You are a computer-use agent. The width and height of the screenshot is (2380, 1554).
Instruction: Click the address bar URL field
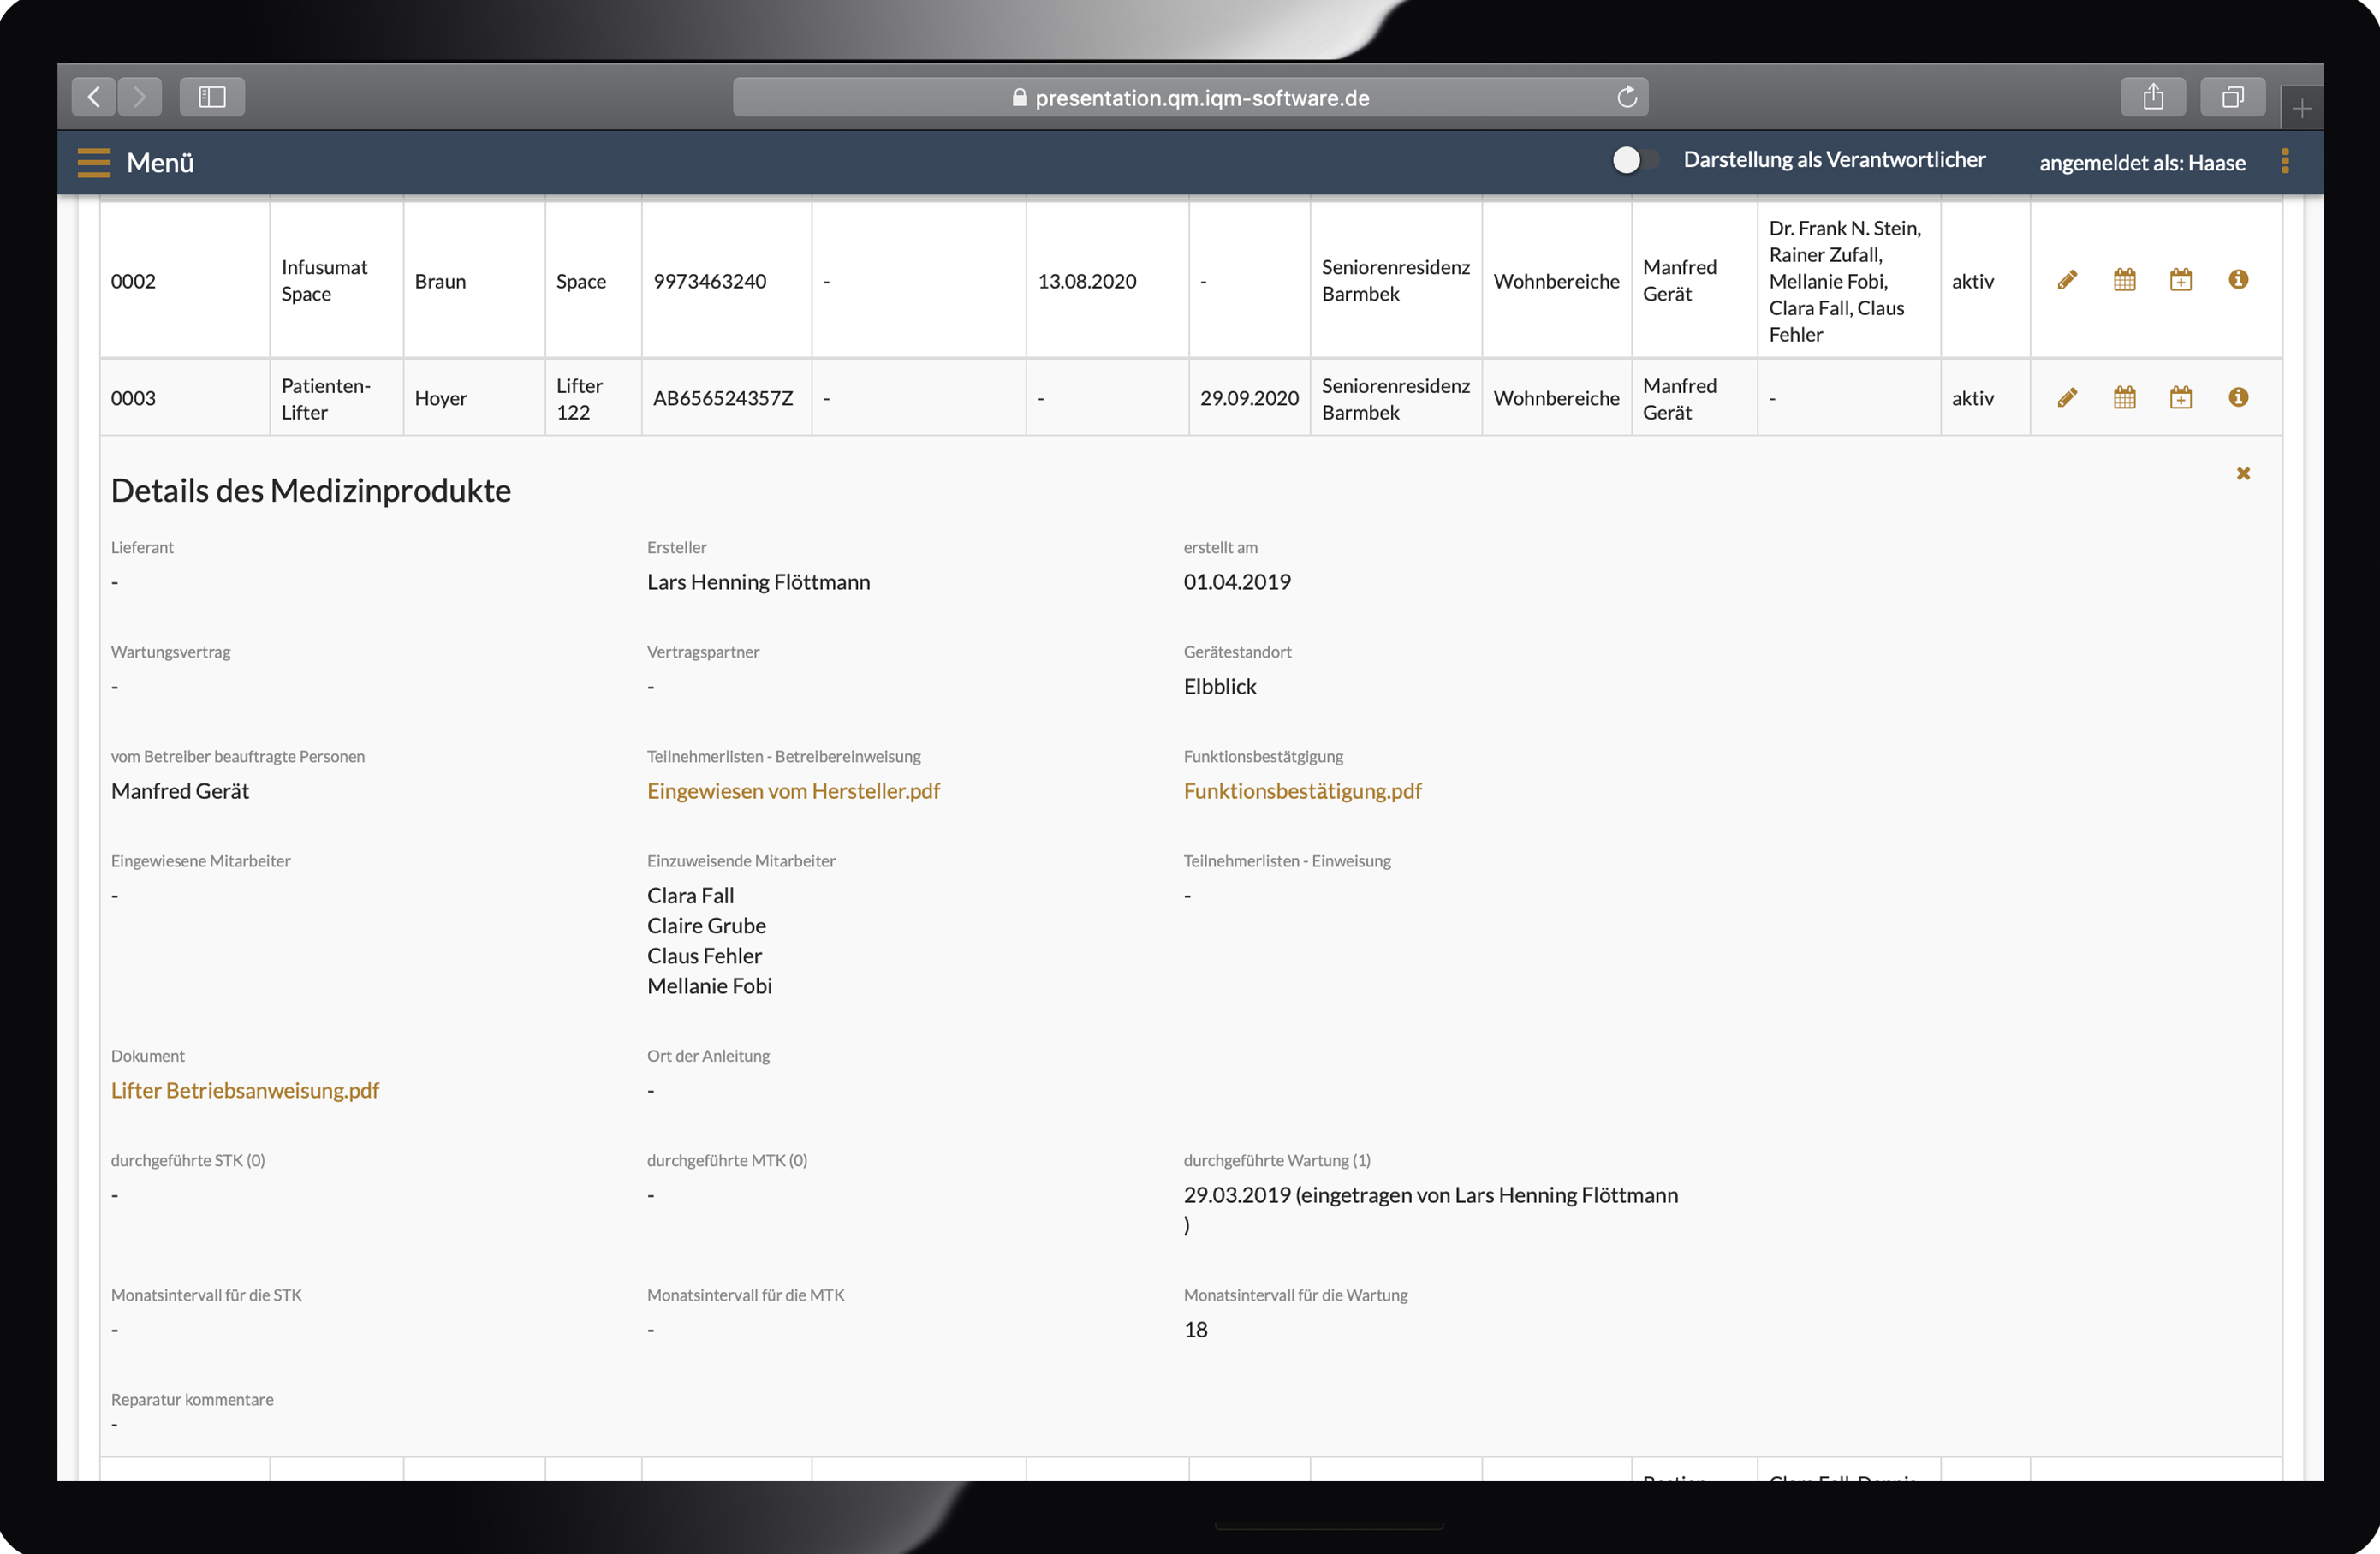pos(1190,97)
